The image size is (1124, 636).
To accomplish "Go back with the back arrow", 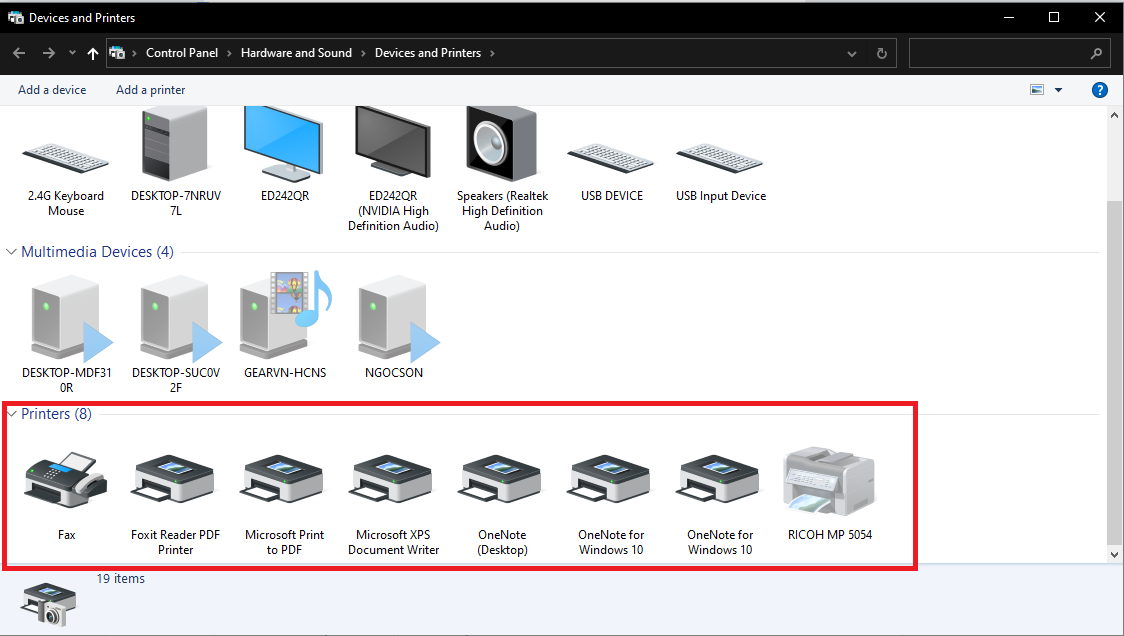I will pyautogui.click(x=19, y=53).
